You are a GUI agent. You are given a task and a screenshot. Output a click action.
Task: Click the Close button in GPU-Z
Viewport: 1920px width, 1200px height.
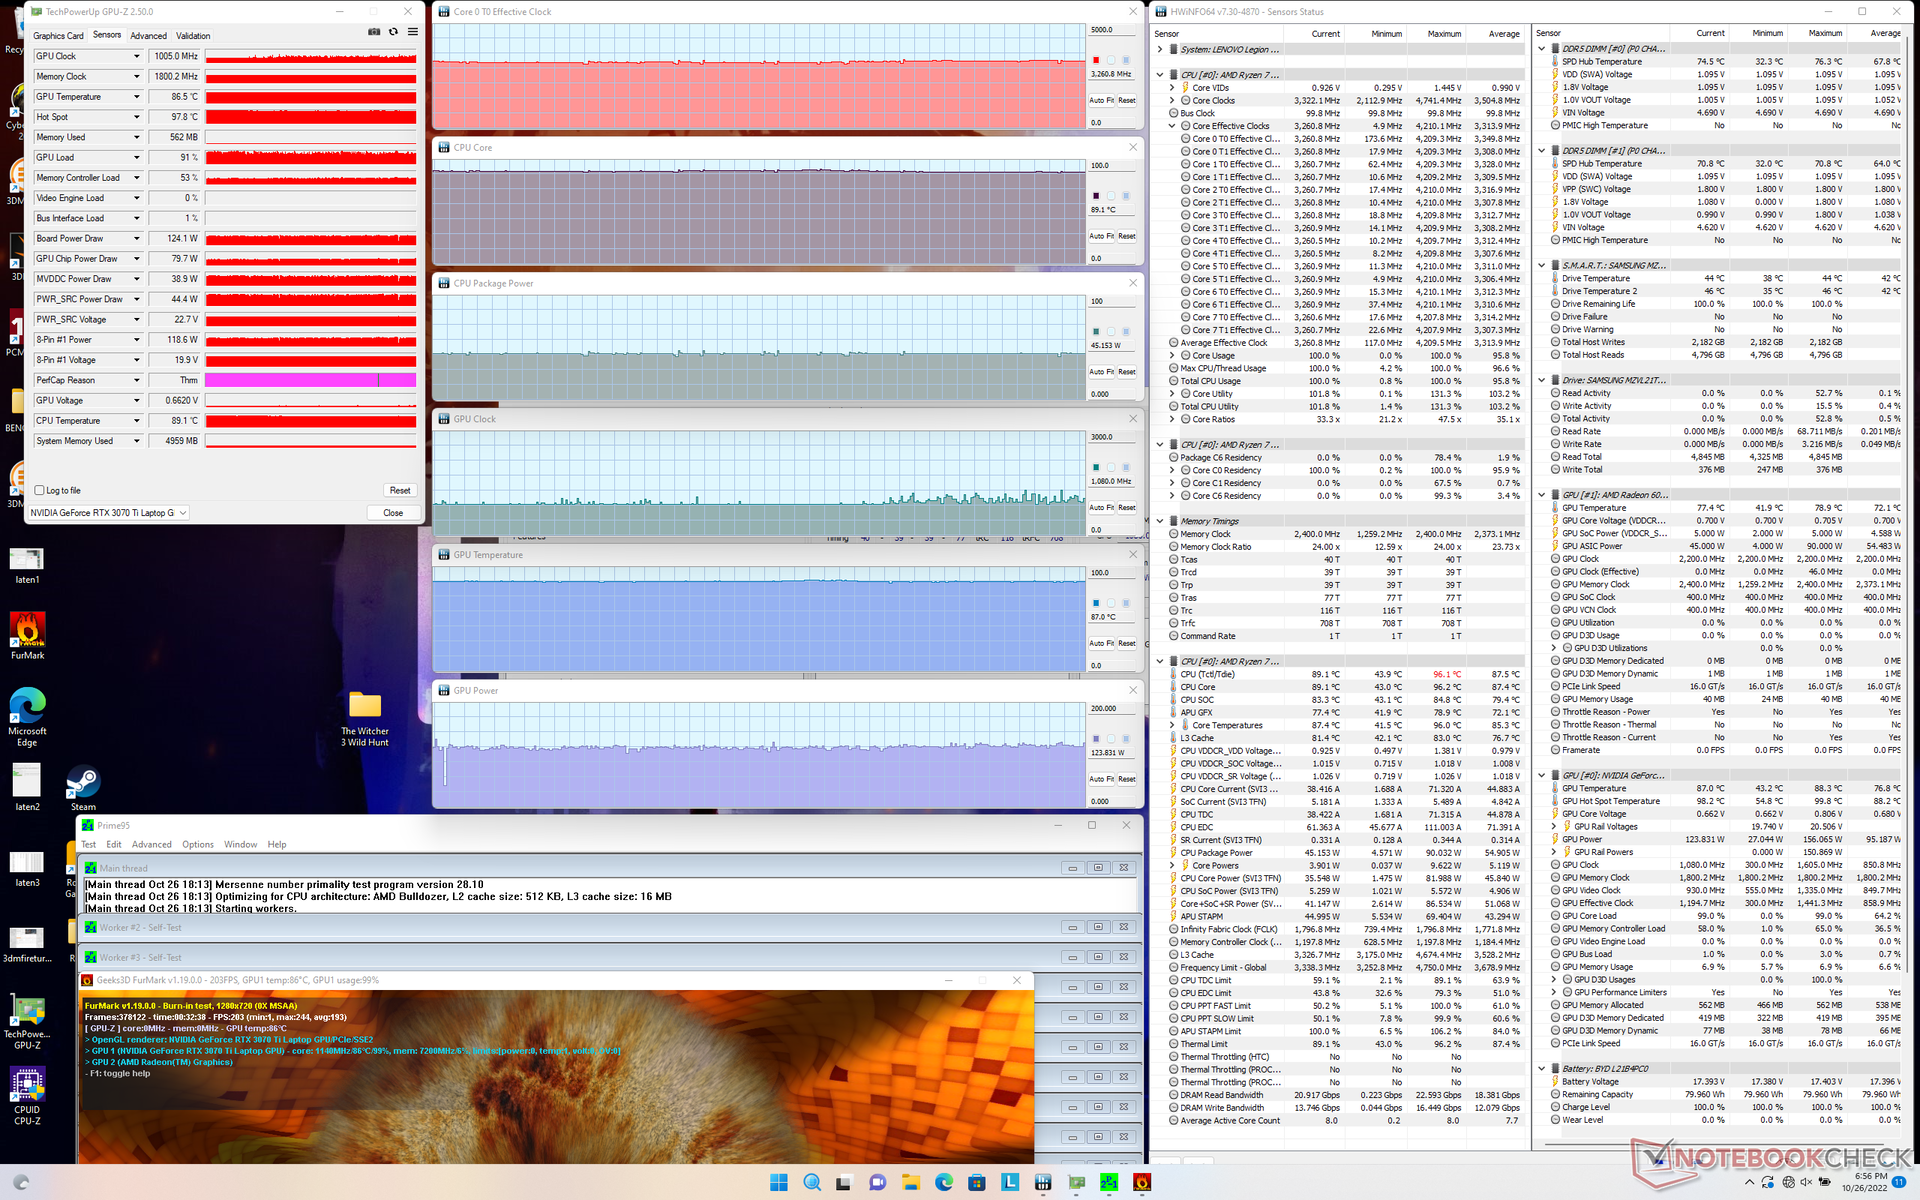pyautogui.click(x=393, y=513)
